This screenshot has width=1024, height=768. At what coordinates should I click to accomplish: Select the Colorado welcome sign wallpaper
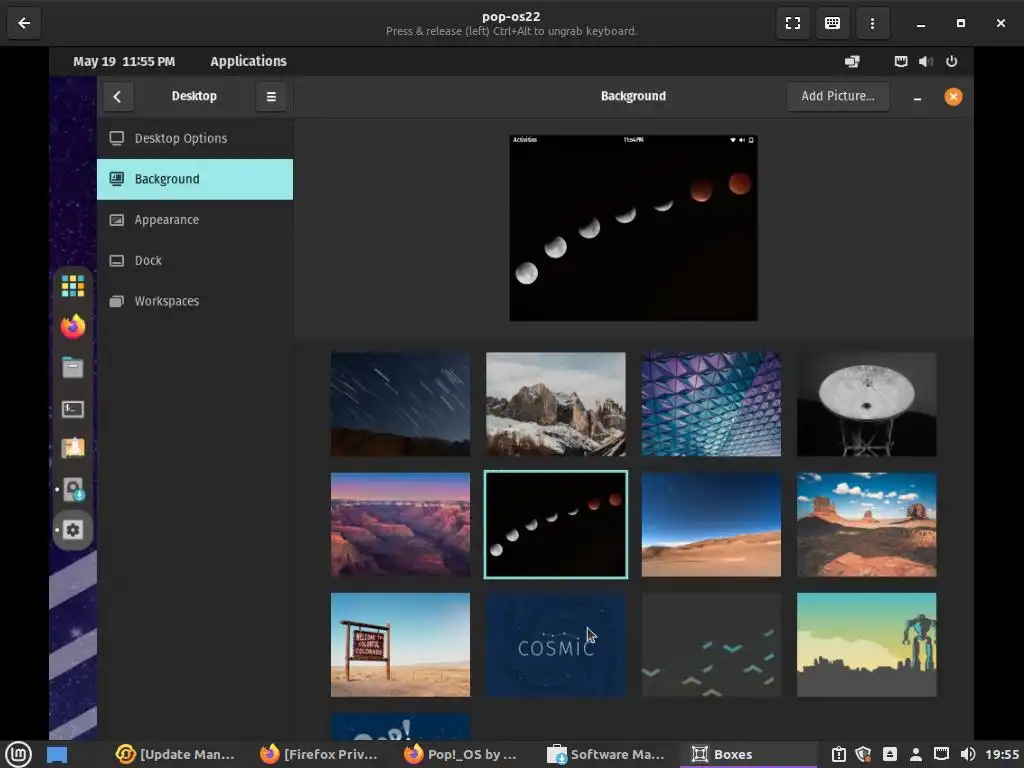[400, 645]
